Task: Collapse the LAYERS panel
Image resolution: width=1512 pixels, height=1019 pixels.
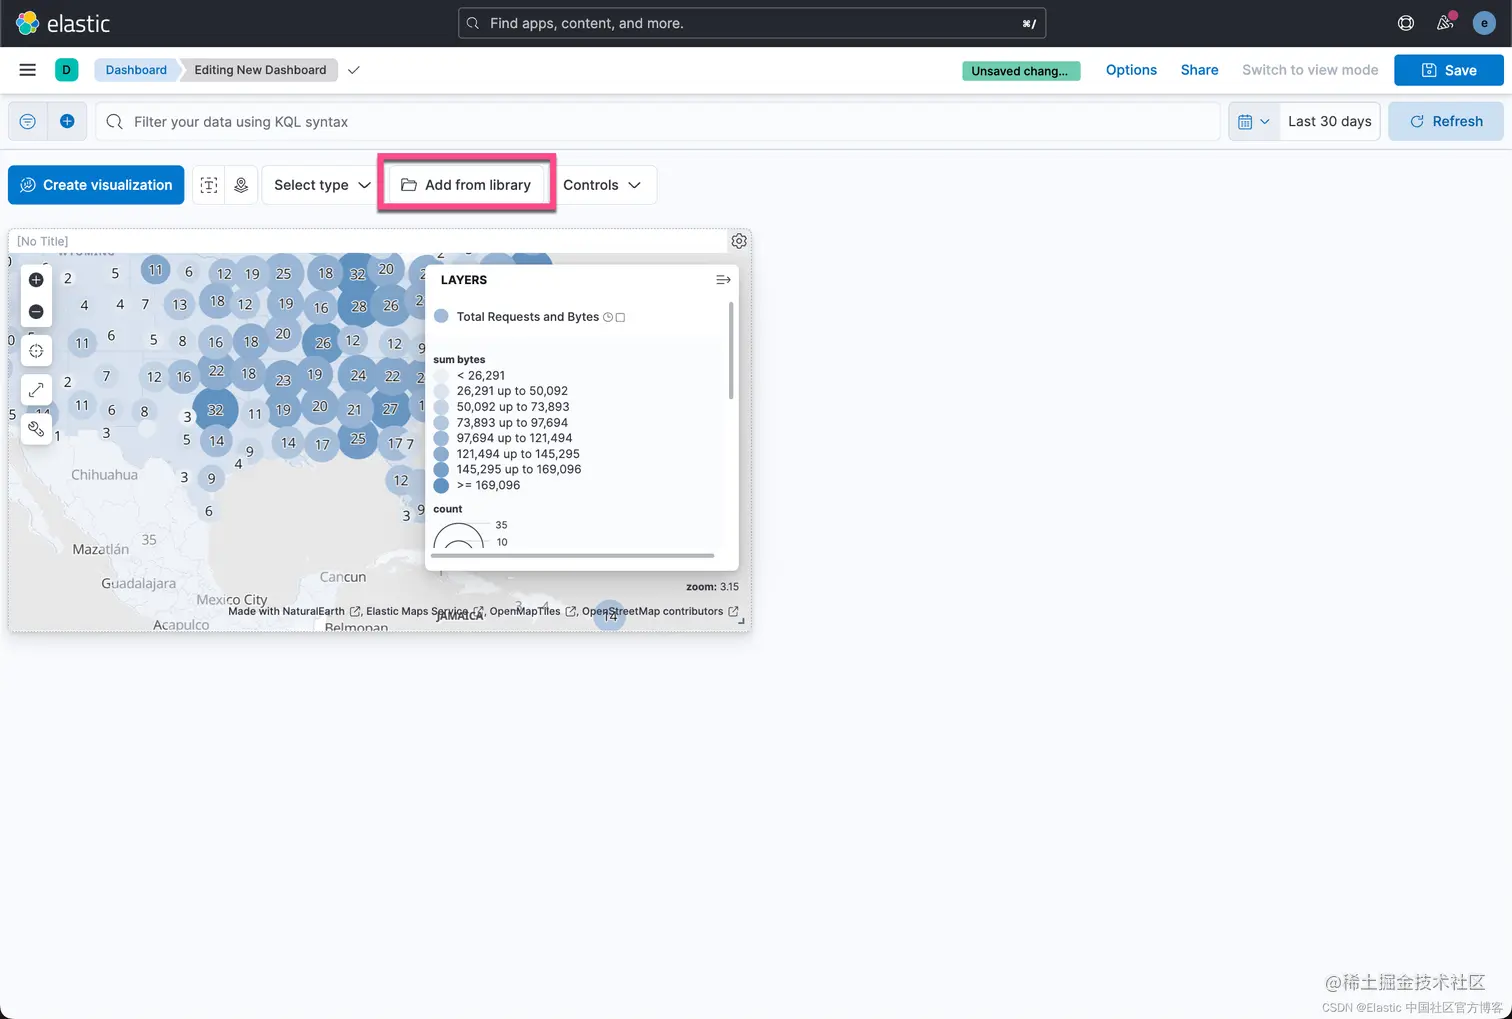Action: [x=723, y=280]
